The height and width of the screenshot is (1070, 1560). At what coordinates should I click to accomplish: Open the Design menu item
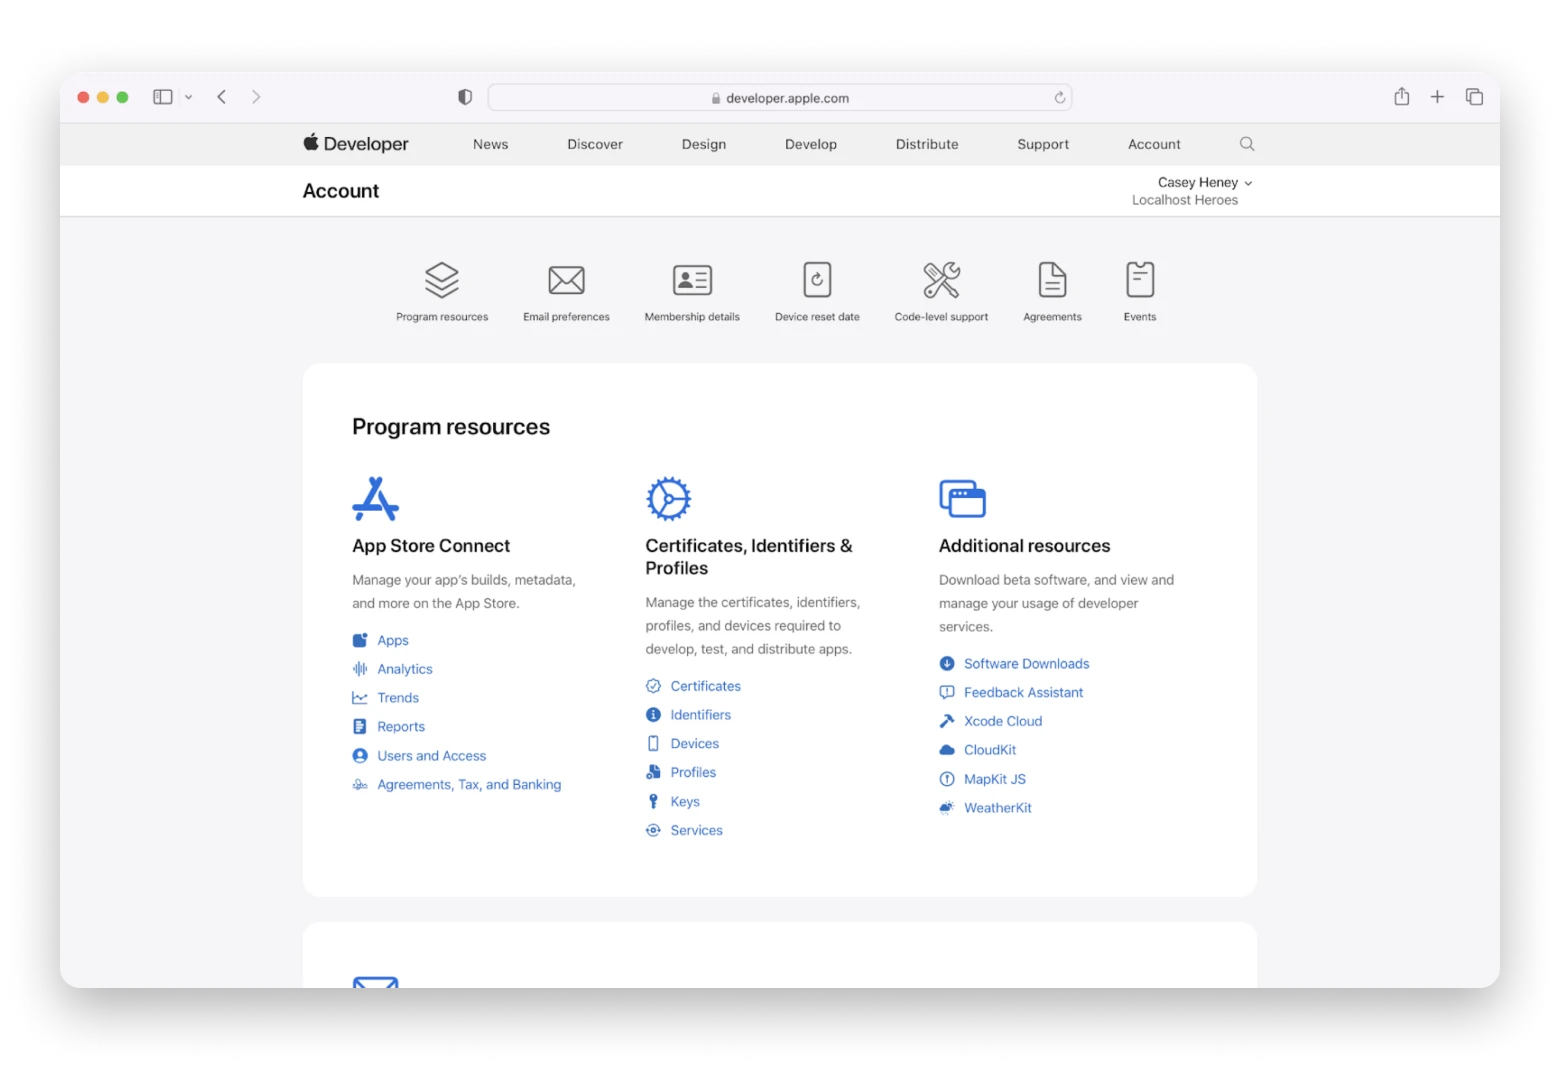pos(704,144)
